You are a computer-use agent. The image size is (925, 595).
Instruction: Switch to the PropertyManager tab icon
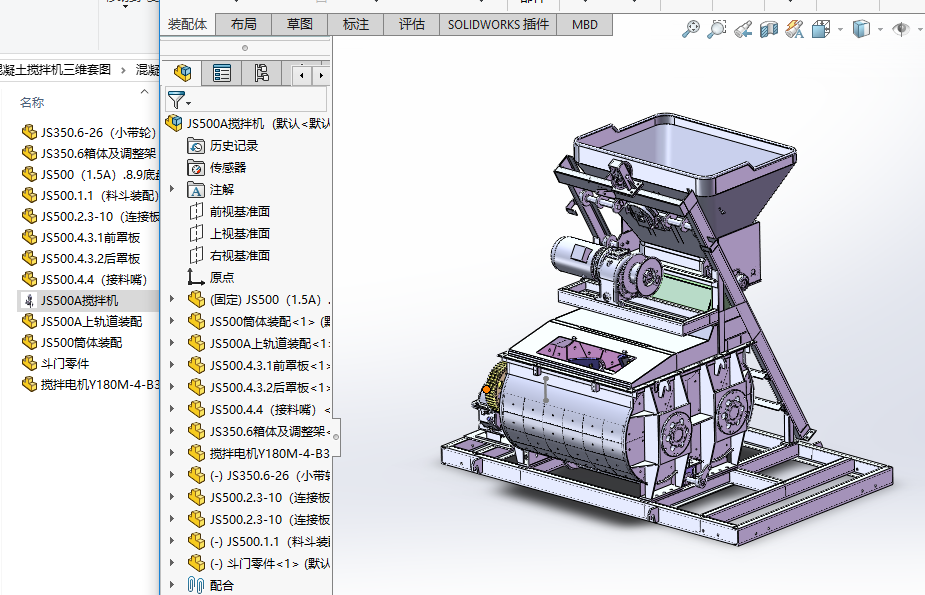coord(221,73)
